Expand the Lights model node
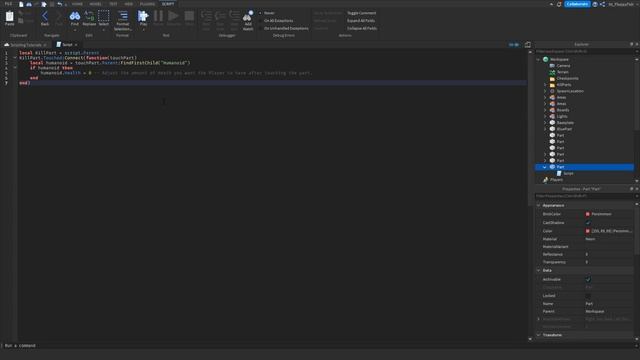640x360 pixels. [x=545, y=116]
